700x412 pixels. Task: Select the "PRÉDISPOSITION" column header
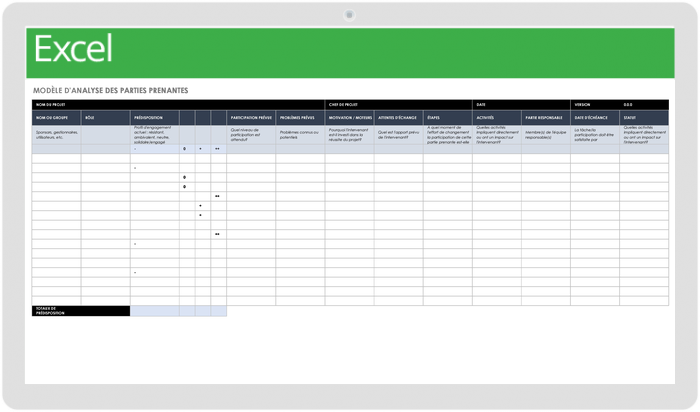[x=154, y=118]
